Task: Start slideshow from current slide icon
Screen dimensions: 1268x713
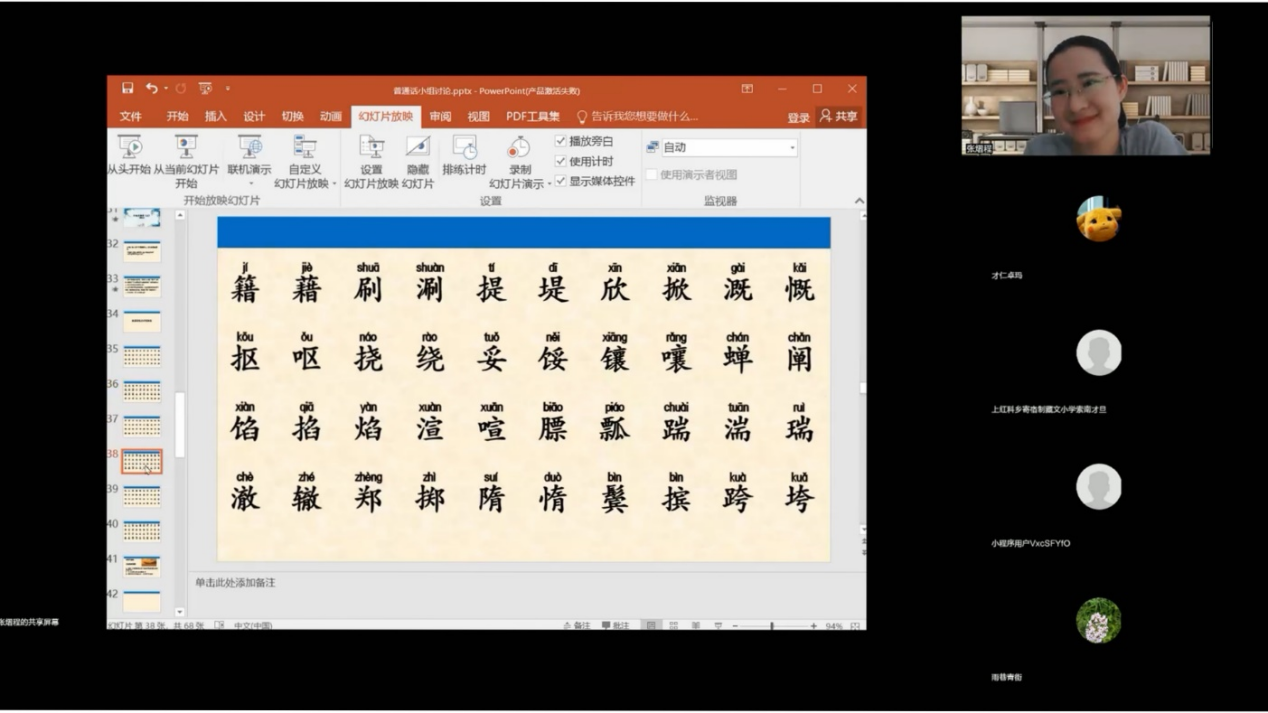Action: click(186, 148)
